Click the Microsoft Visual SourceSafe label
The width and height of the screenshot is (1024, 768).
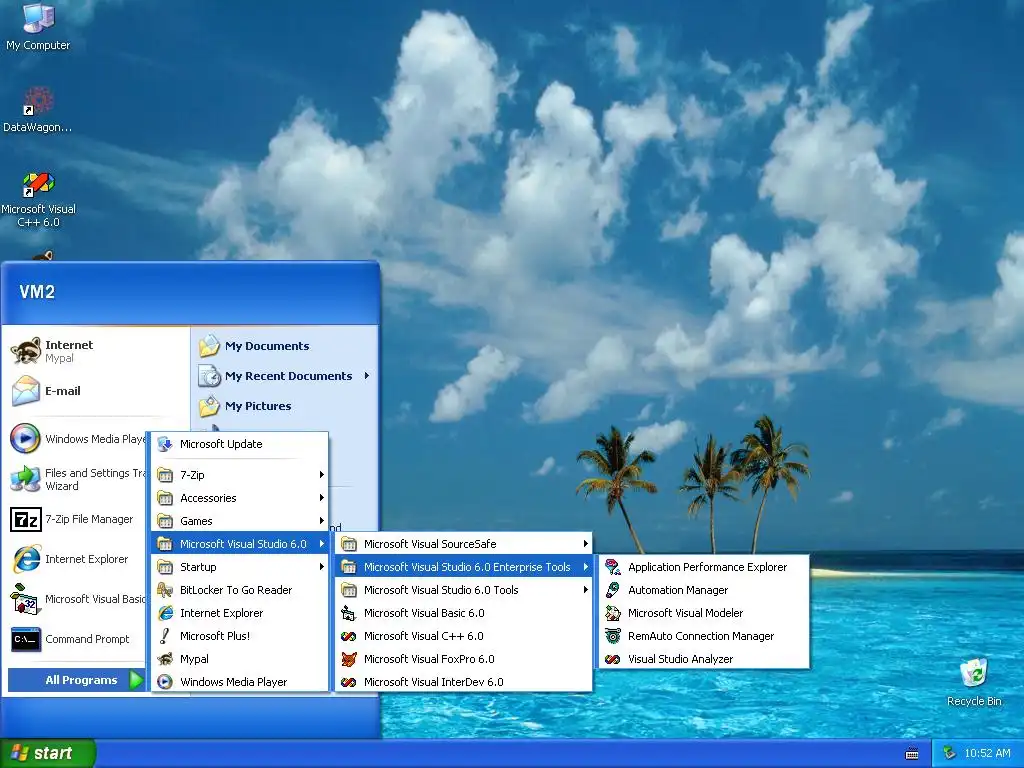430,544
